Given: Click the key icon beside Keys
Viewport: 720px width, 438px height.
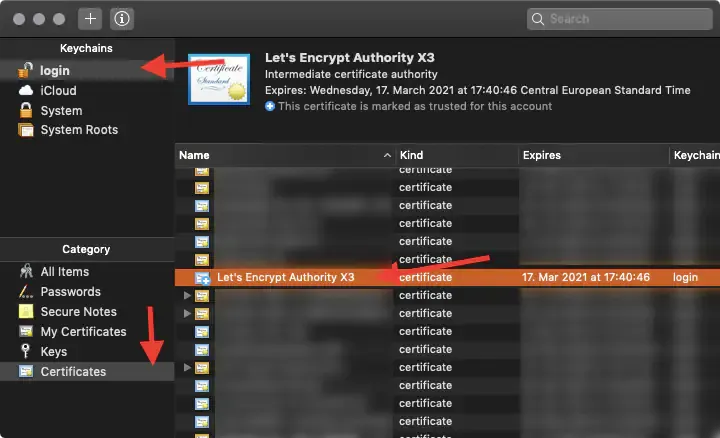Looking at the screenshot, I should (26, 351).
